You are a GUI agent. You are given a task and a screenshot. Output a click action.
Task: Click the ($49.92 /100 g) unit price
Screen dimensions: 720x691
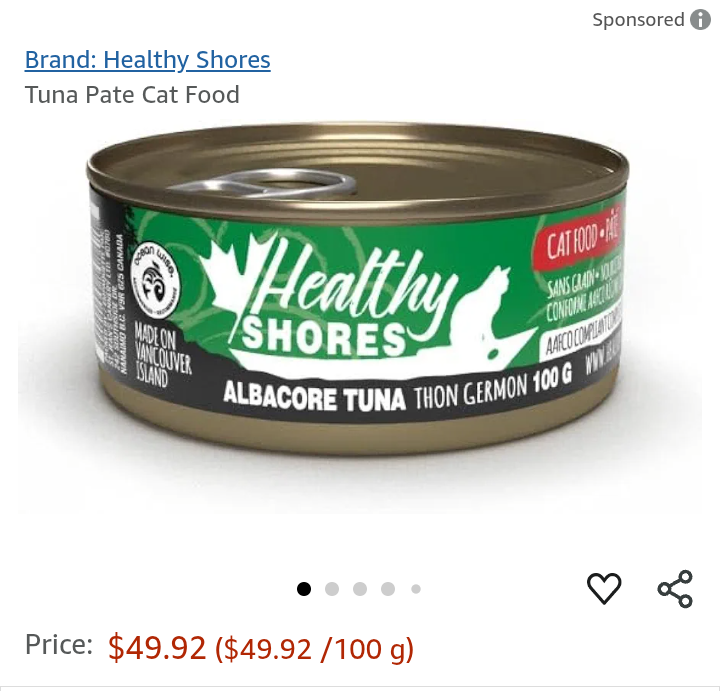tap(315, 649)
